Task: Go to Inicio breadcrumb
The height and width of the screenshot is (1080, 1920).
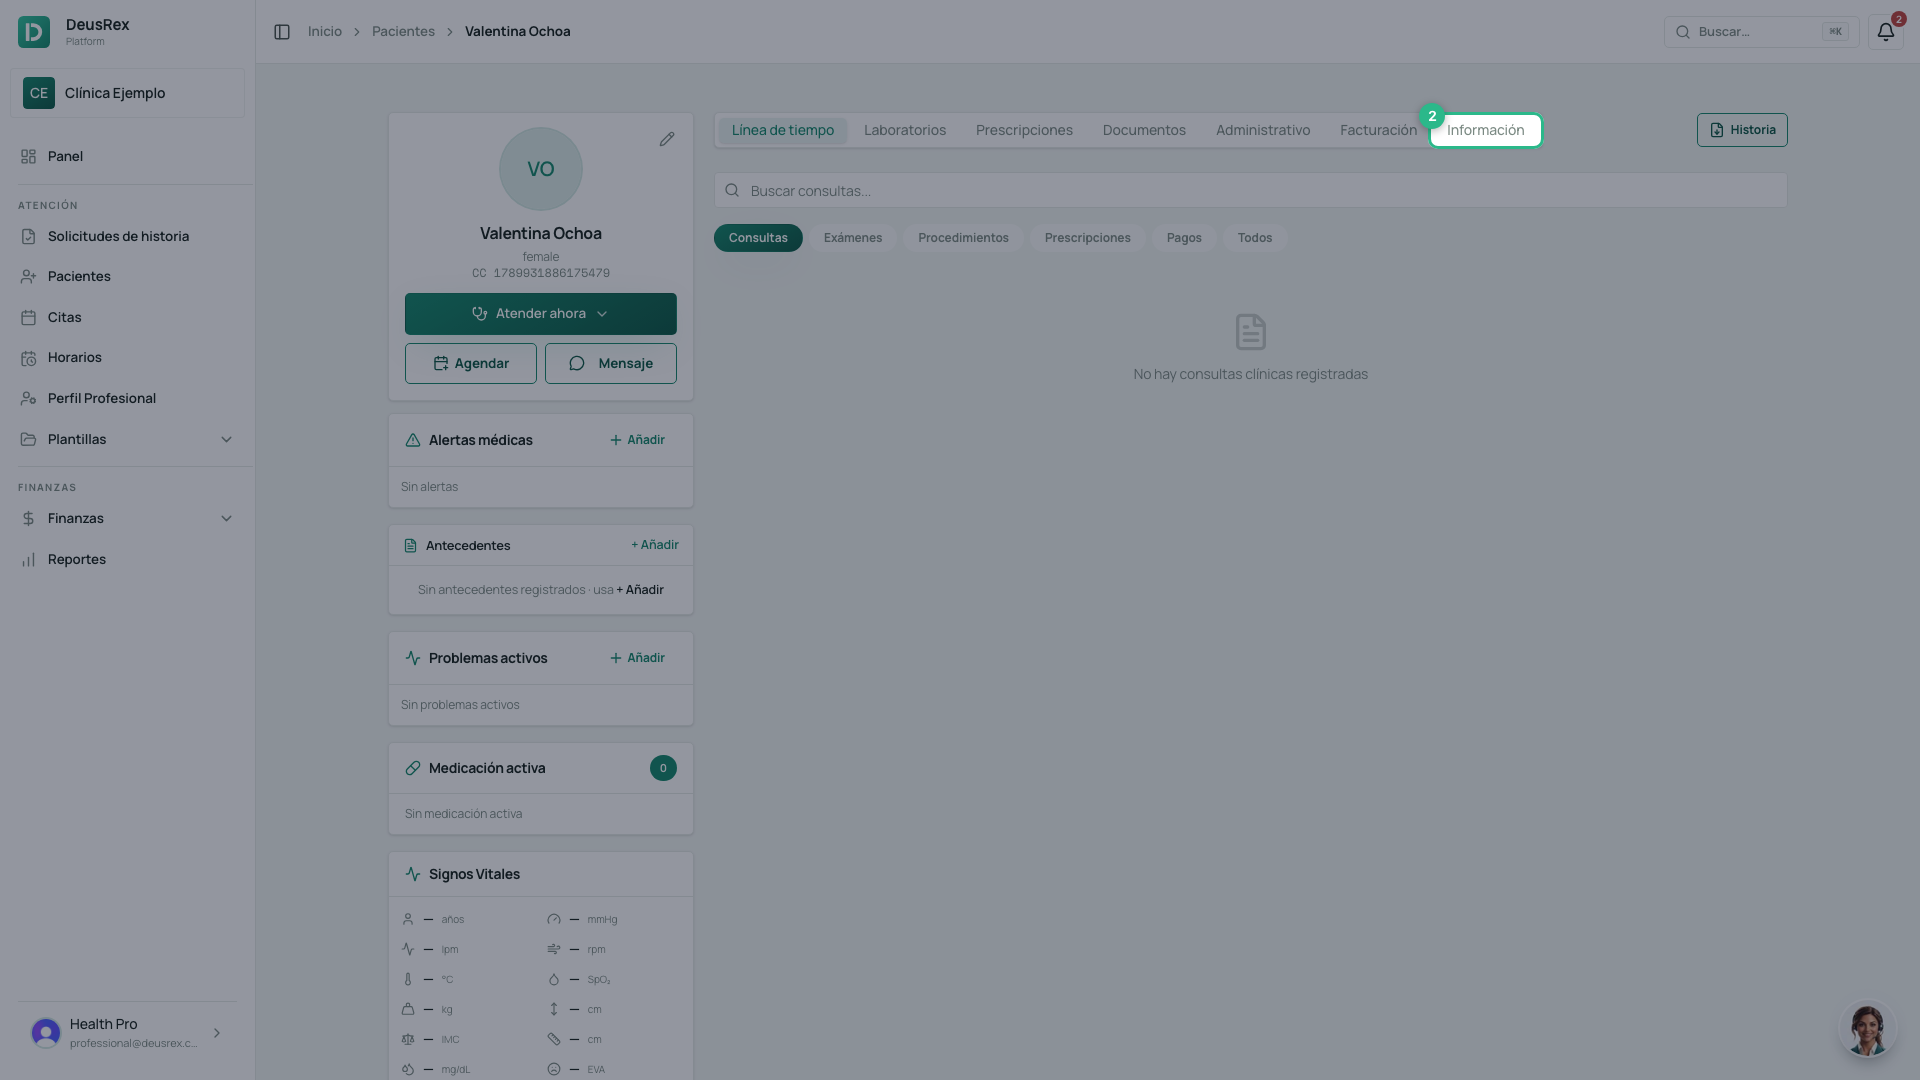Action: (x=325, y=32)
